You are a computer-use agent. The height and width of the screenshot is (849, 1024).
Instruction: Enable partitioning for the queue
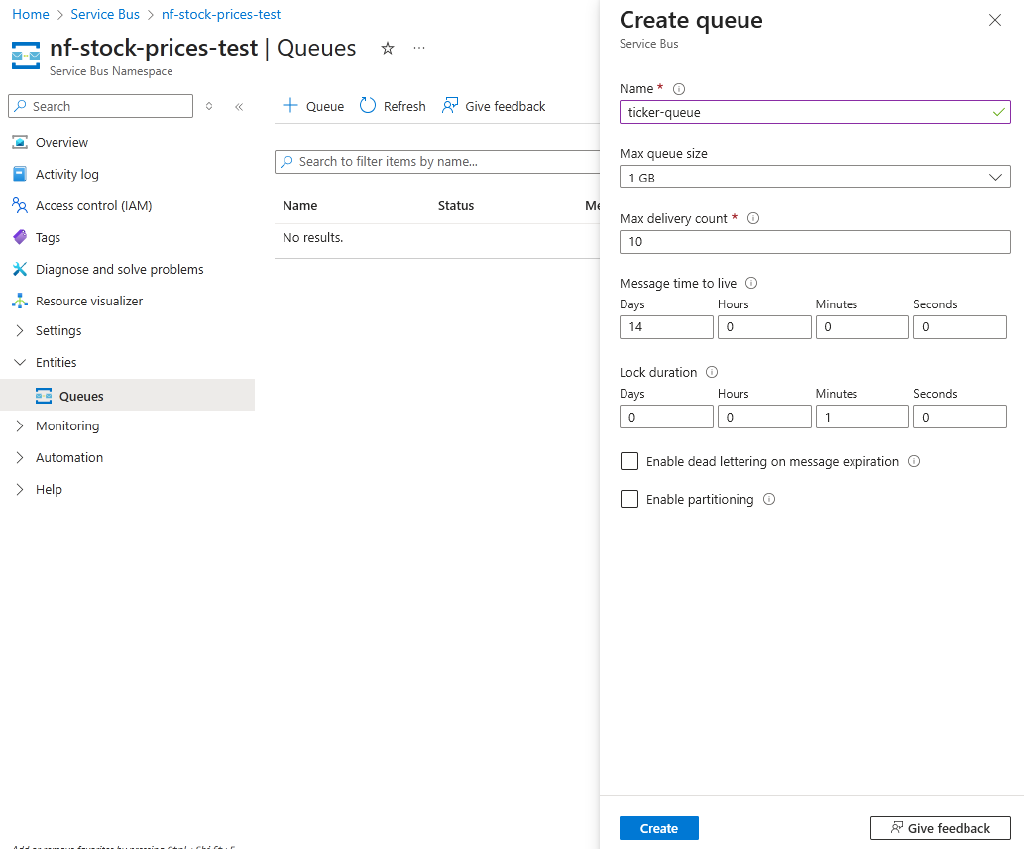[629, 499]
